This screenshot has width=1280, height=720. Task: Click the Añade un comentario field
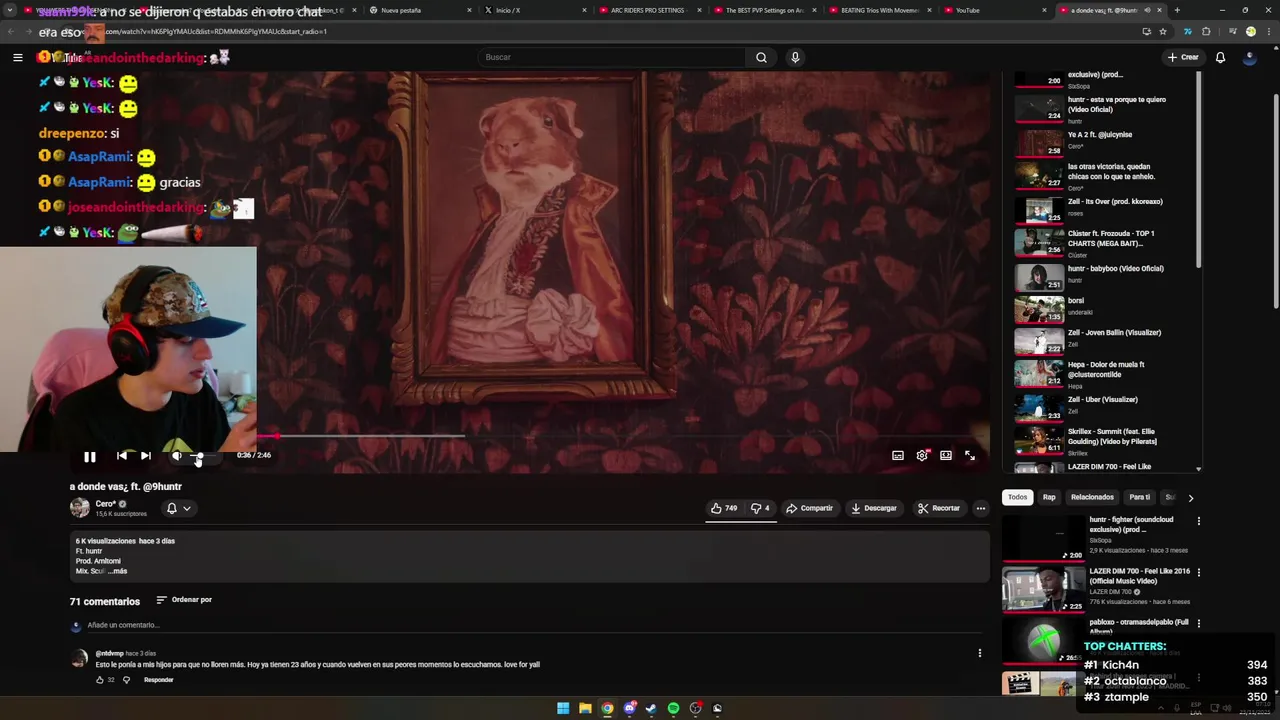point(535,626)
